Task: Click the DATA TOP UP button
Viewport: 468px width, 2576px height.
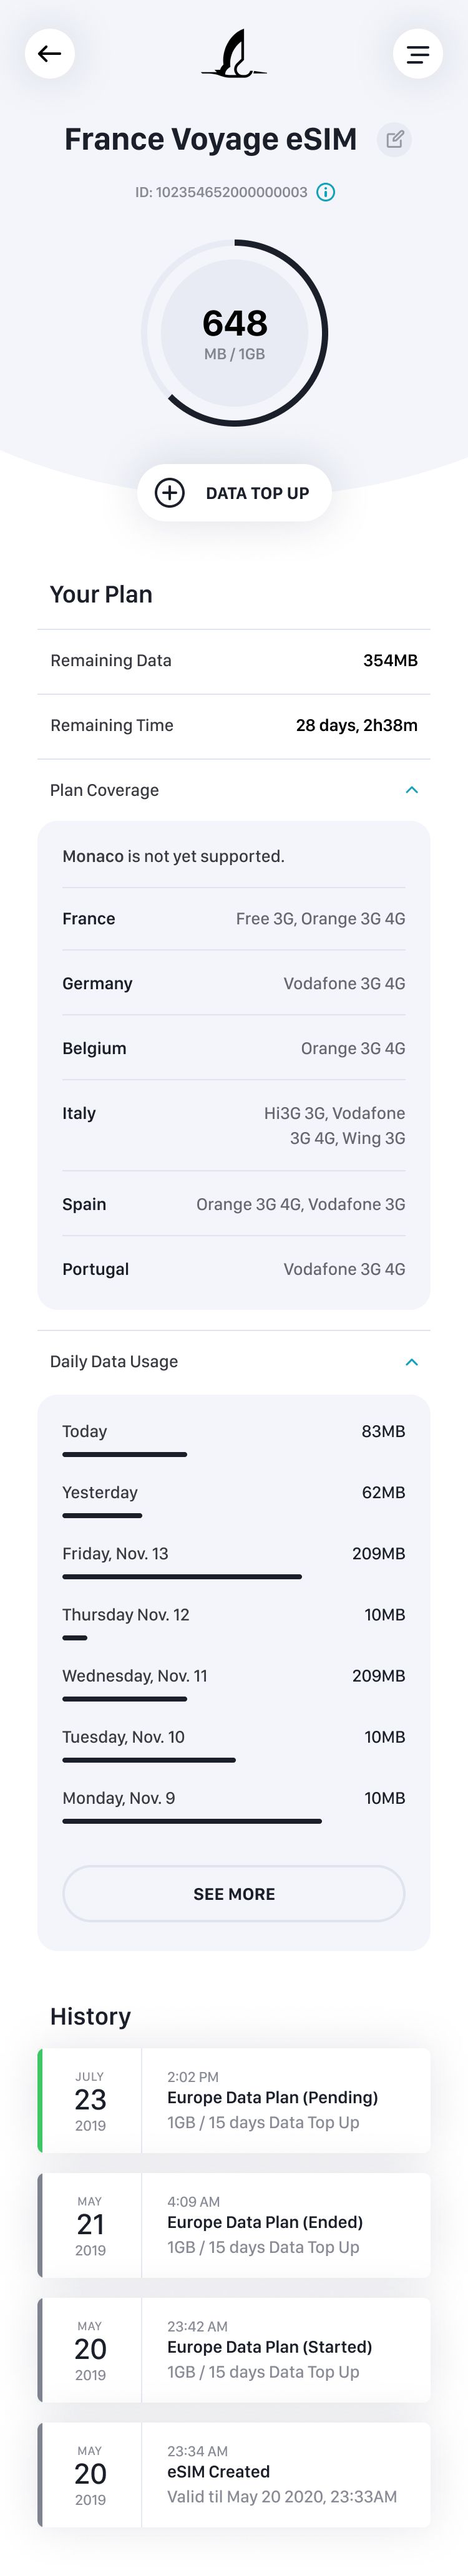Action: pyautogui.click(x=234, y=492)
